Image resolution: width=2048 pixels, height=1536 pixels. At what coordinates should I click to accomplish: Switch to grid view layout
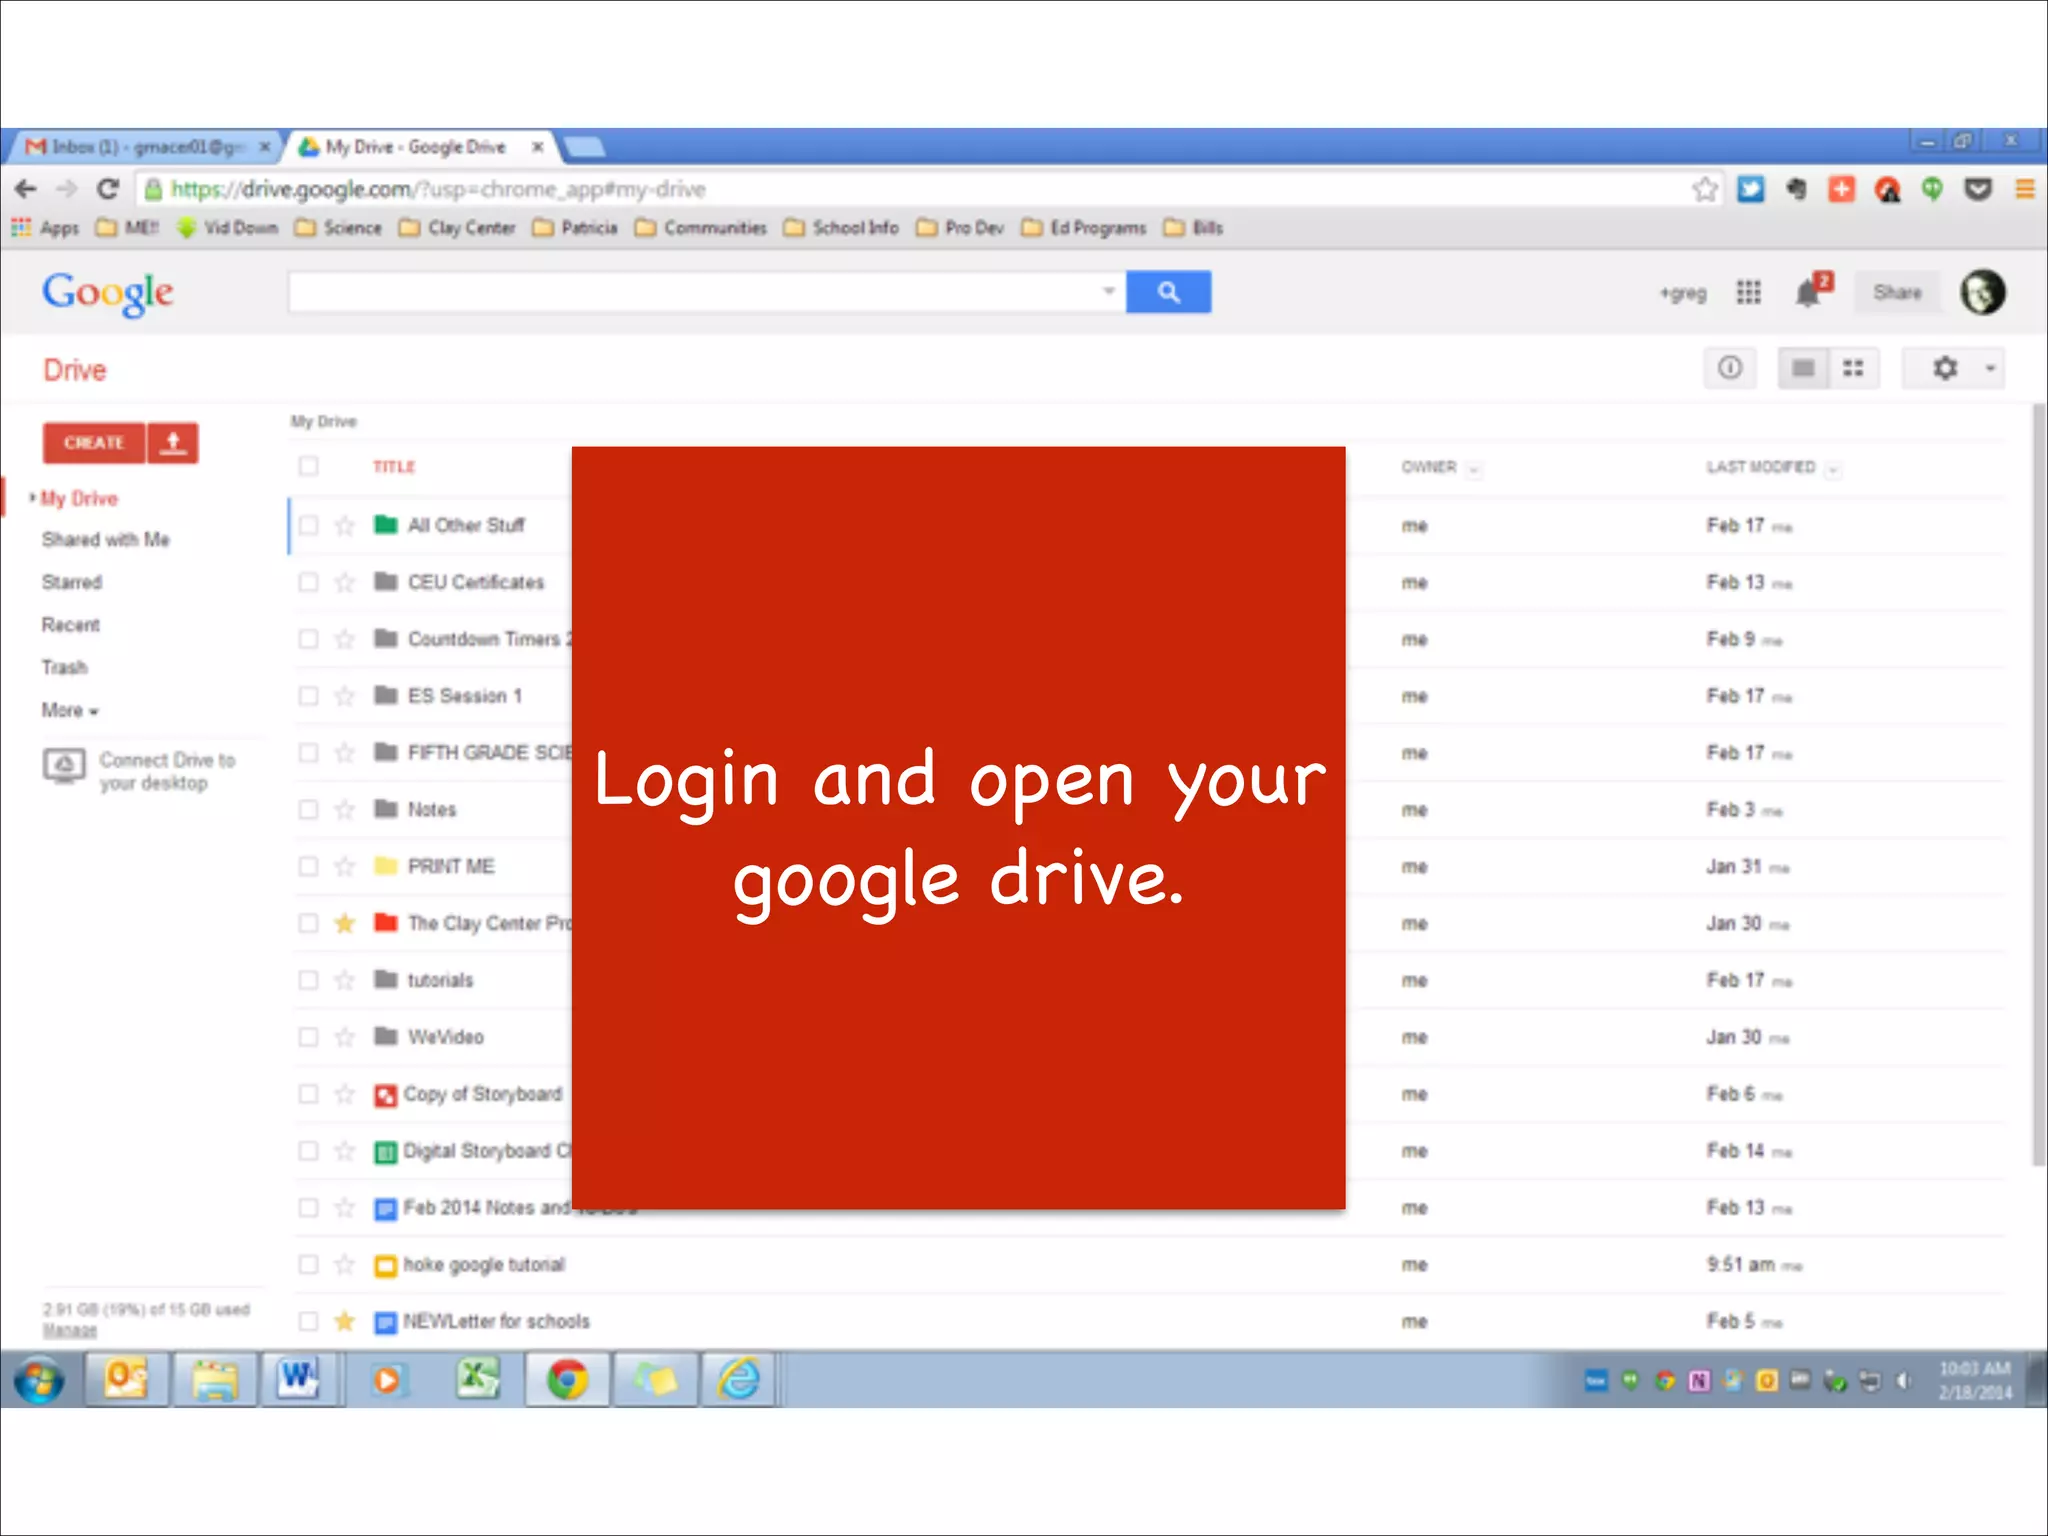[1853, 369]
